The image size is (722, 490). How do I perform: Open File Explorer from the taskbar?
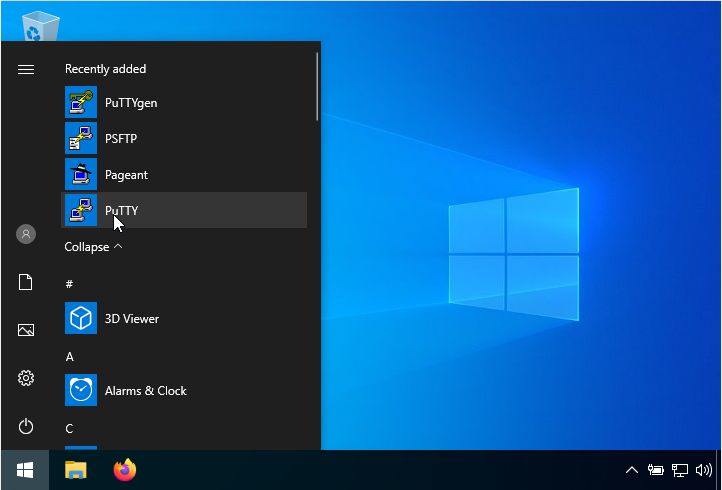[x=76, y=470]
